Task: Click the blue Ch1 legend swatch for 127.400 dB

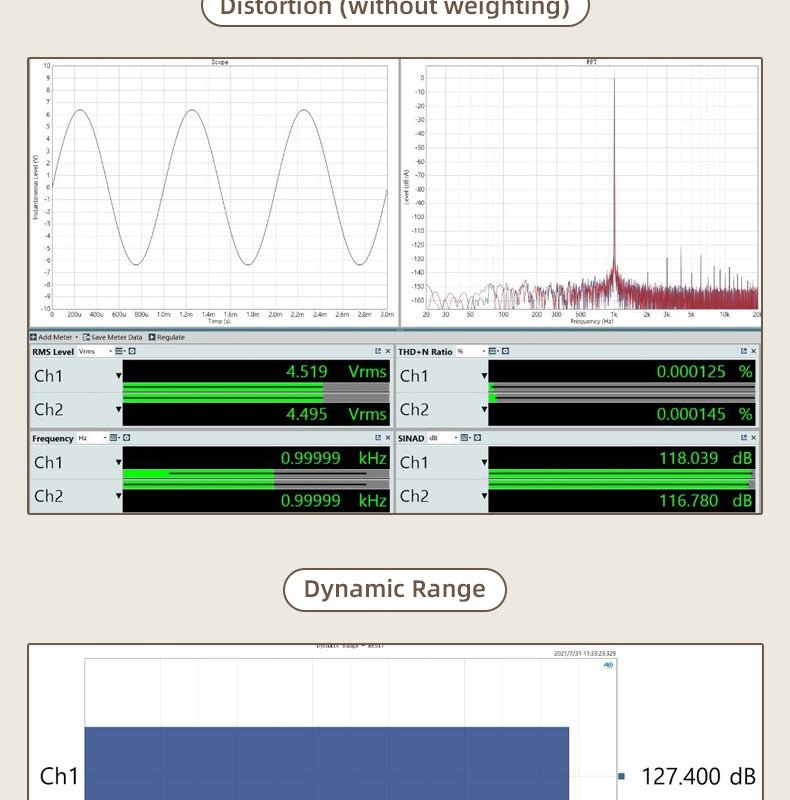Action: click(x=621, y=776)
